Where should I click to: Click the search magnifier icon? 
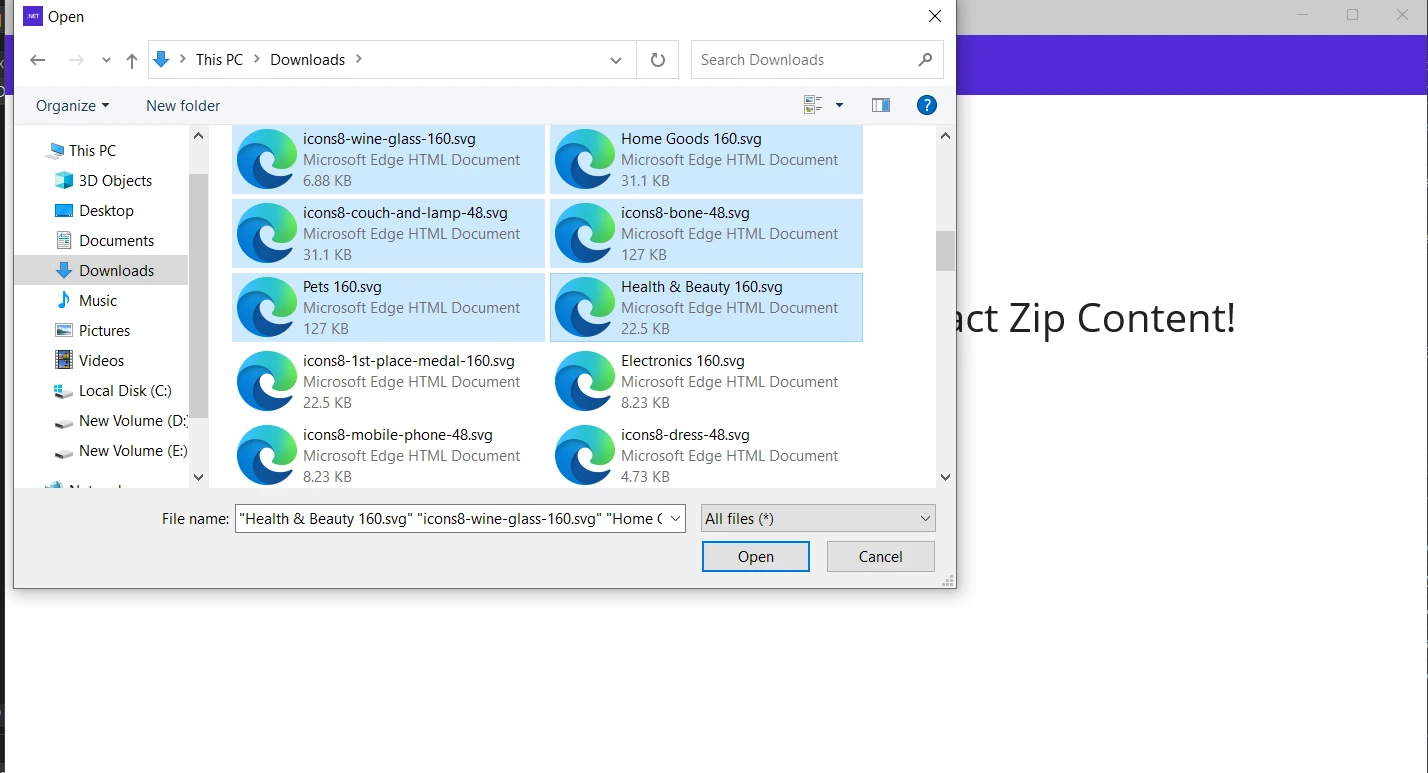[x=925, y=60]
